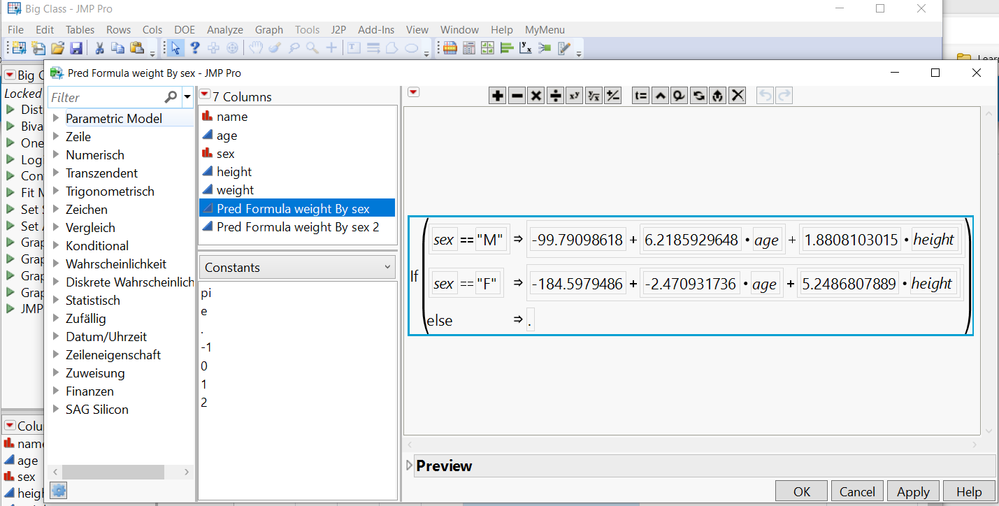Viewport: 999px width, 506px height.
Task: Expand the Preview section
Action: pos(410,466)
